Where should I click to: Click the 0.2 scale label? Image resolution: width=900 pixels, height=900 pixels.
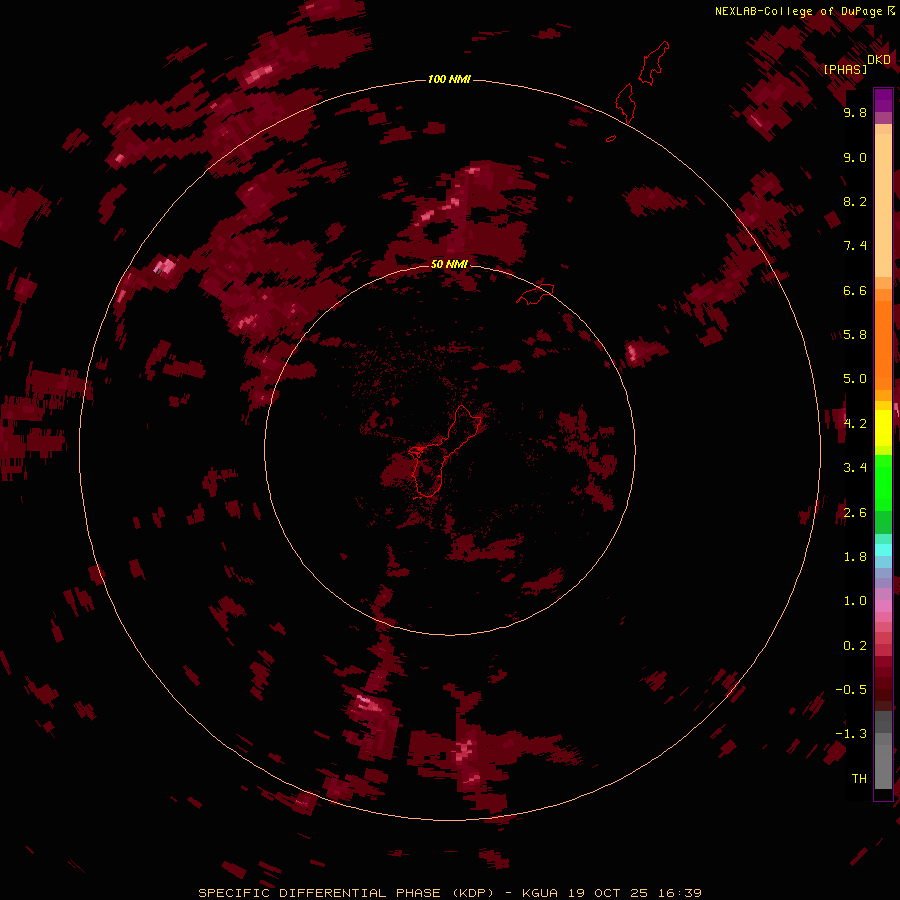click(x=855, y=646)
